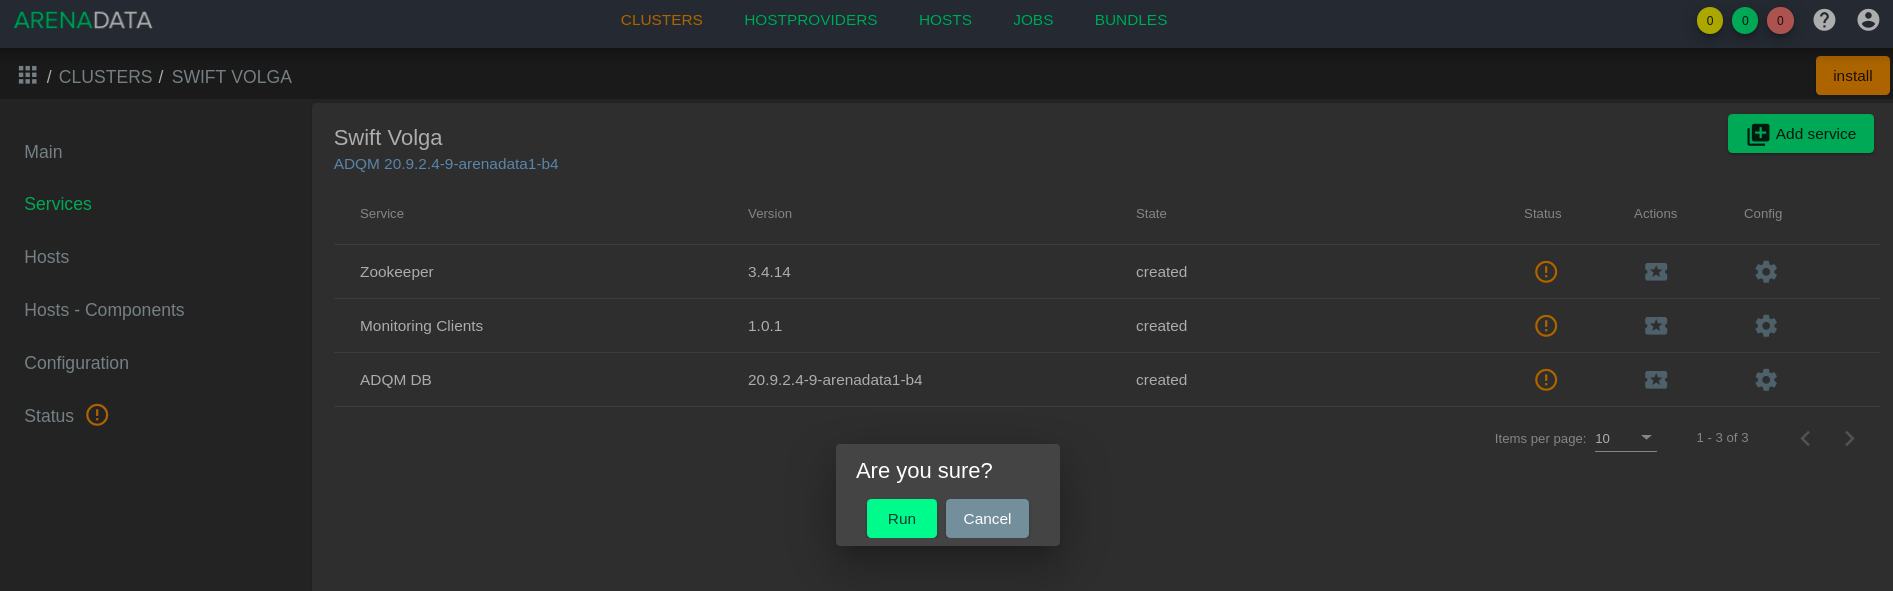The image size is (1893, 591).
Task: Go to next page of services
Action: (1849, 438)
